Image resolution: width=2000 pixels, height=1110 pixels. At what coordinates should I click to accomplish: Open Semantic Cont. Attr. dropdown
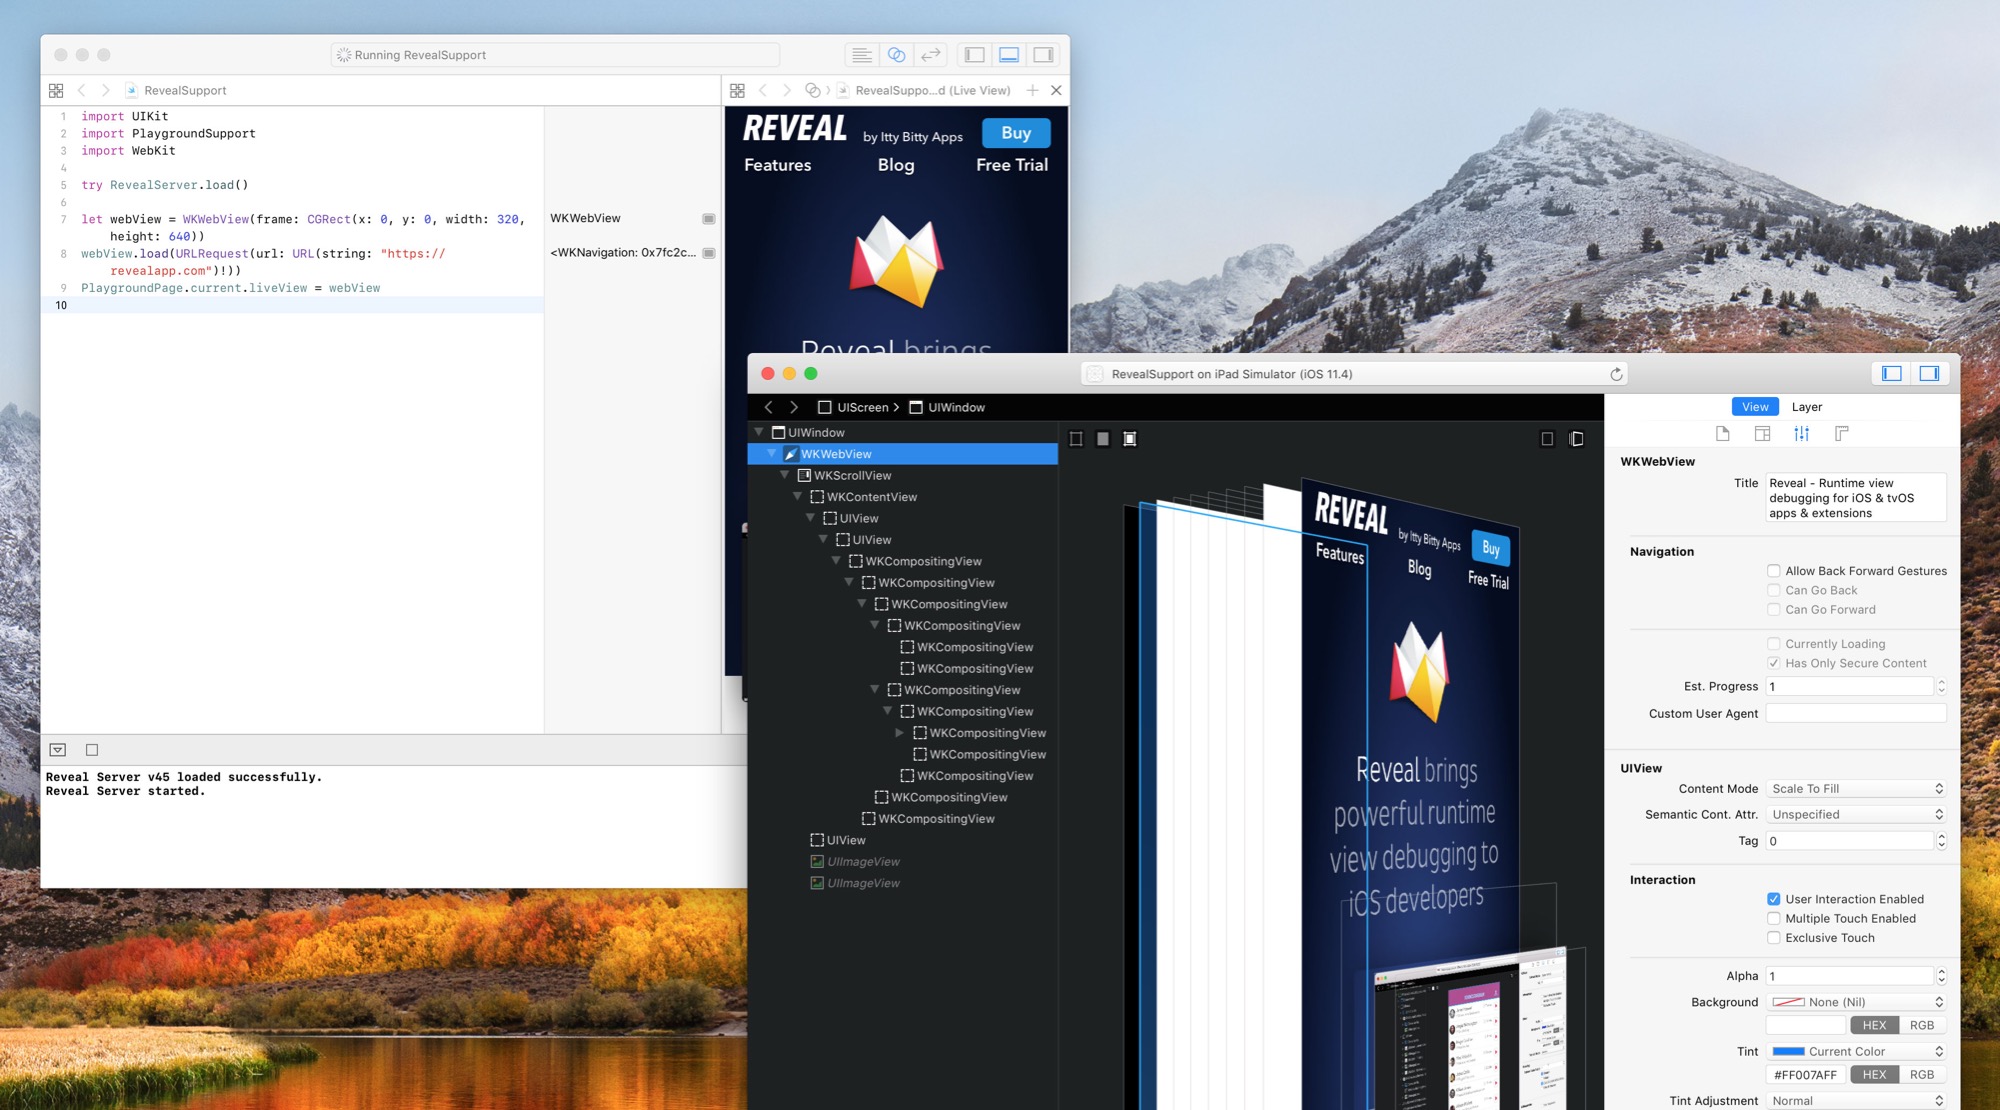pos(1856,815)
